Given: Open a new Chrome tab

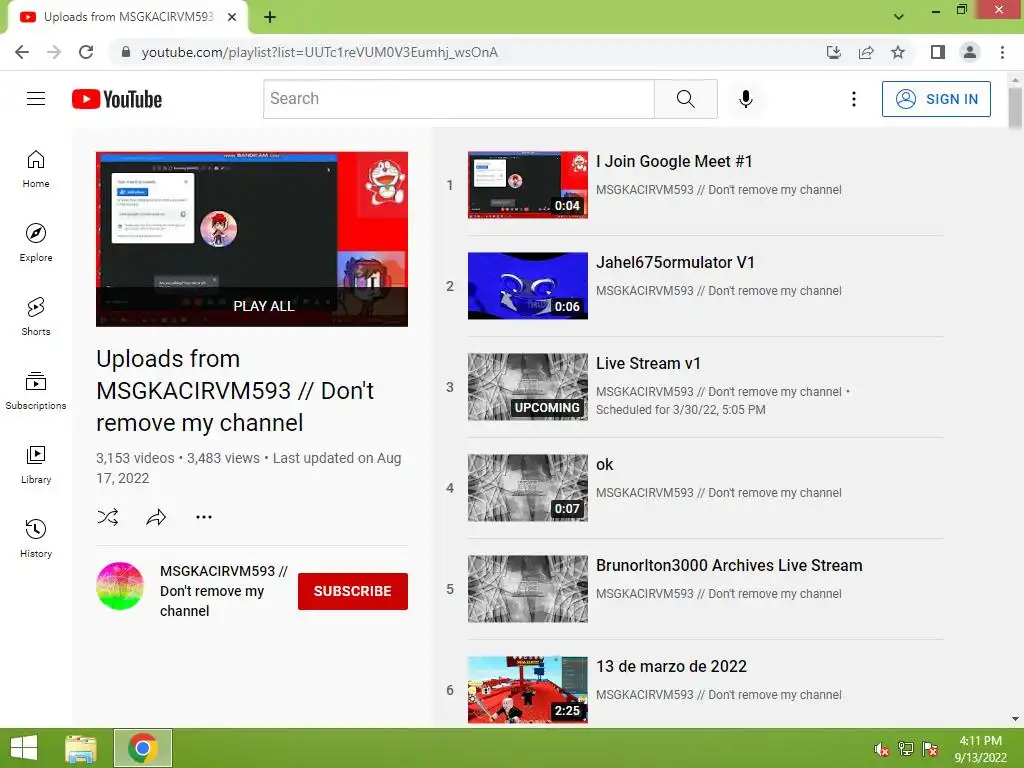Looking at the screenshot, I should click(270, 17).
